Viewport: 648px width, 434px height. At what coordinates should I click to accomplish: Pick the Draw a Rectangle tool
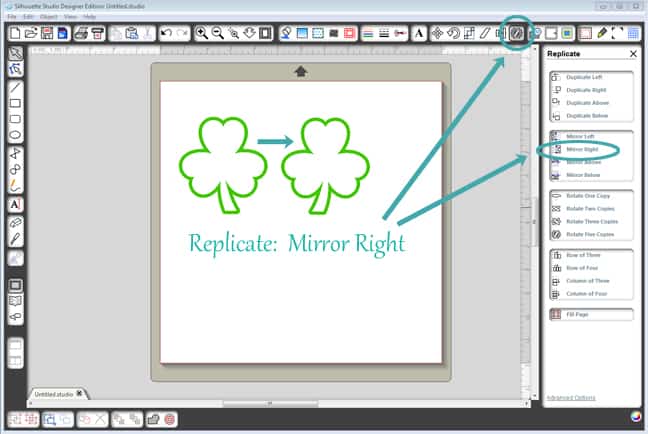(16, 102)
